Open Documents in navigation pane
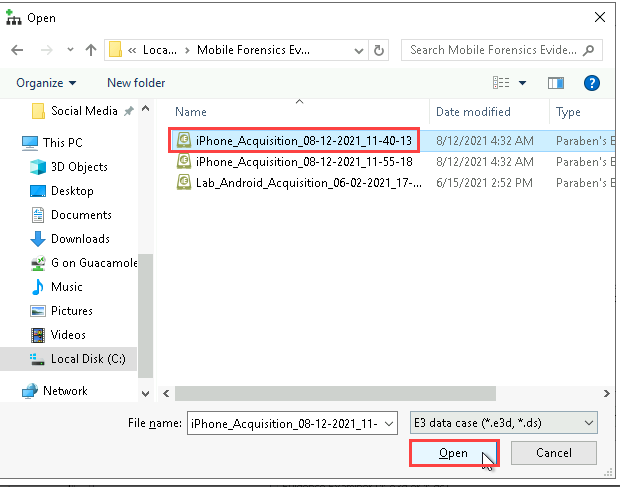This screenshot has height=487, width=620. pos(81,215)
